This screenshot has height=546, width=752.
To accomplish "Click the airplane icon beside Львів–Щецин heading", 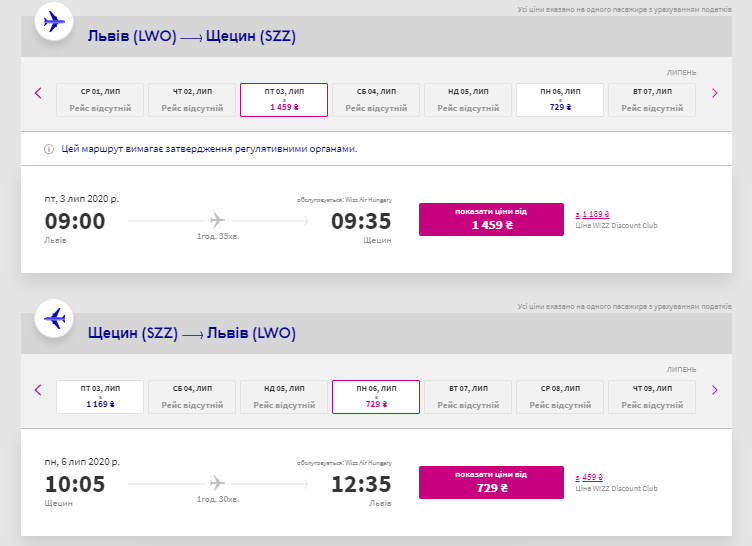I will 56,21.
